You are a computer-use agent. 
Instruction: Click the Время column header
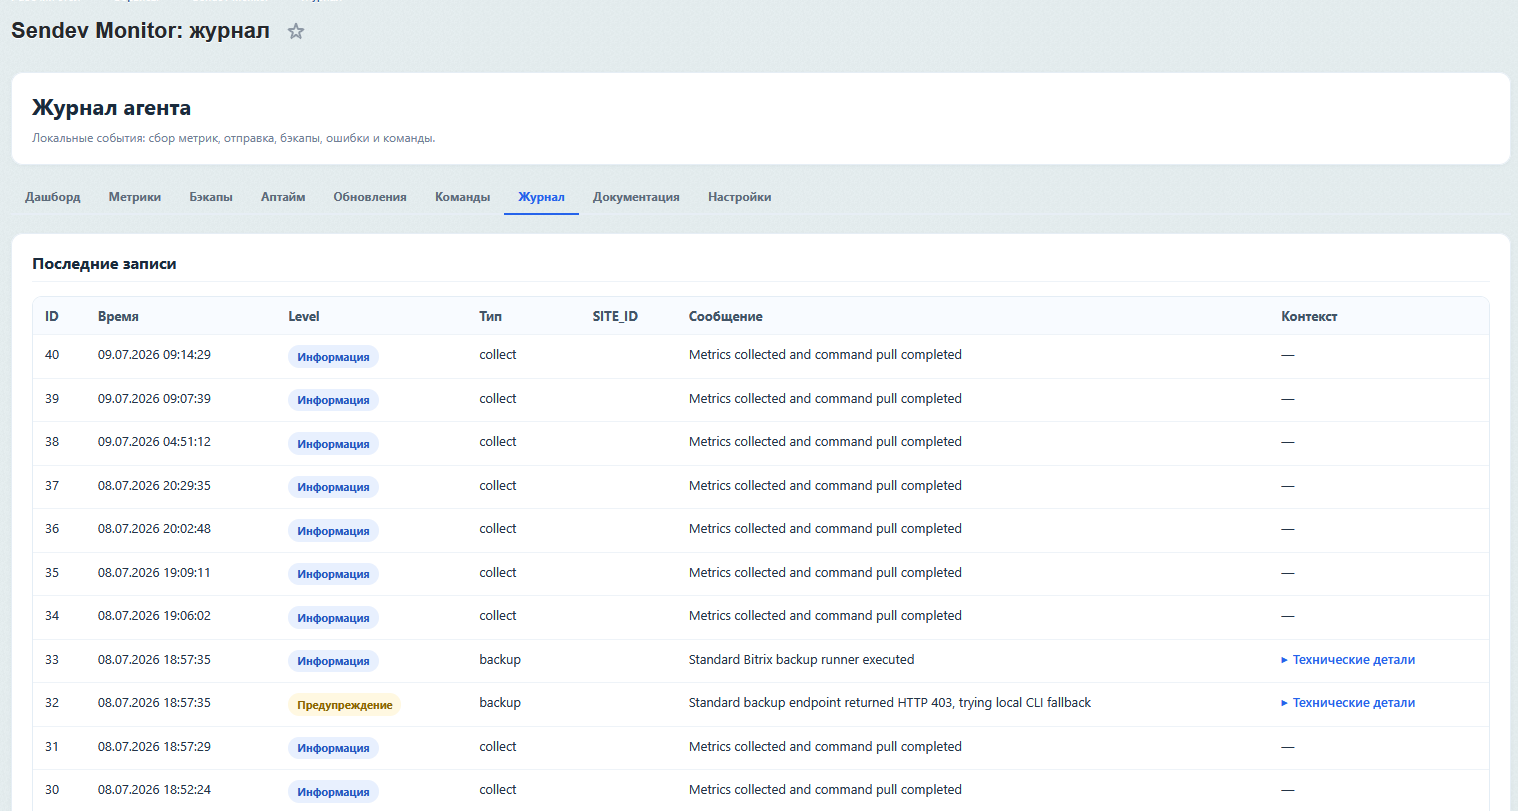118,316
